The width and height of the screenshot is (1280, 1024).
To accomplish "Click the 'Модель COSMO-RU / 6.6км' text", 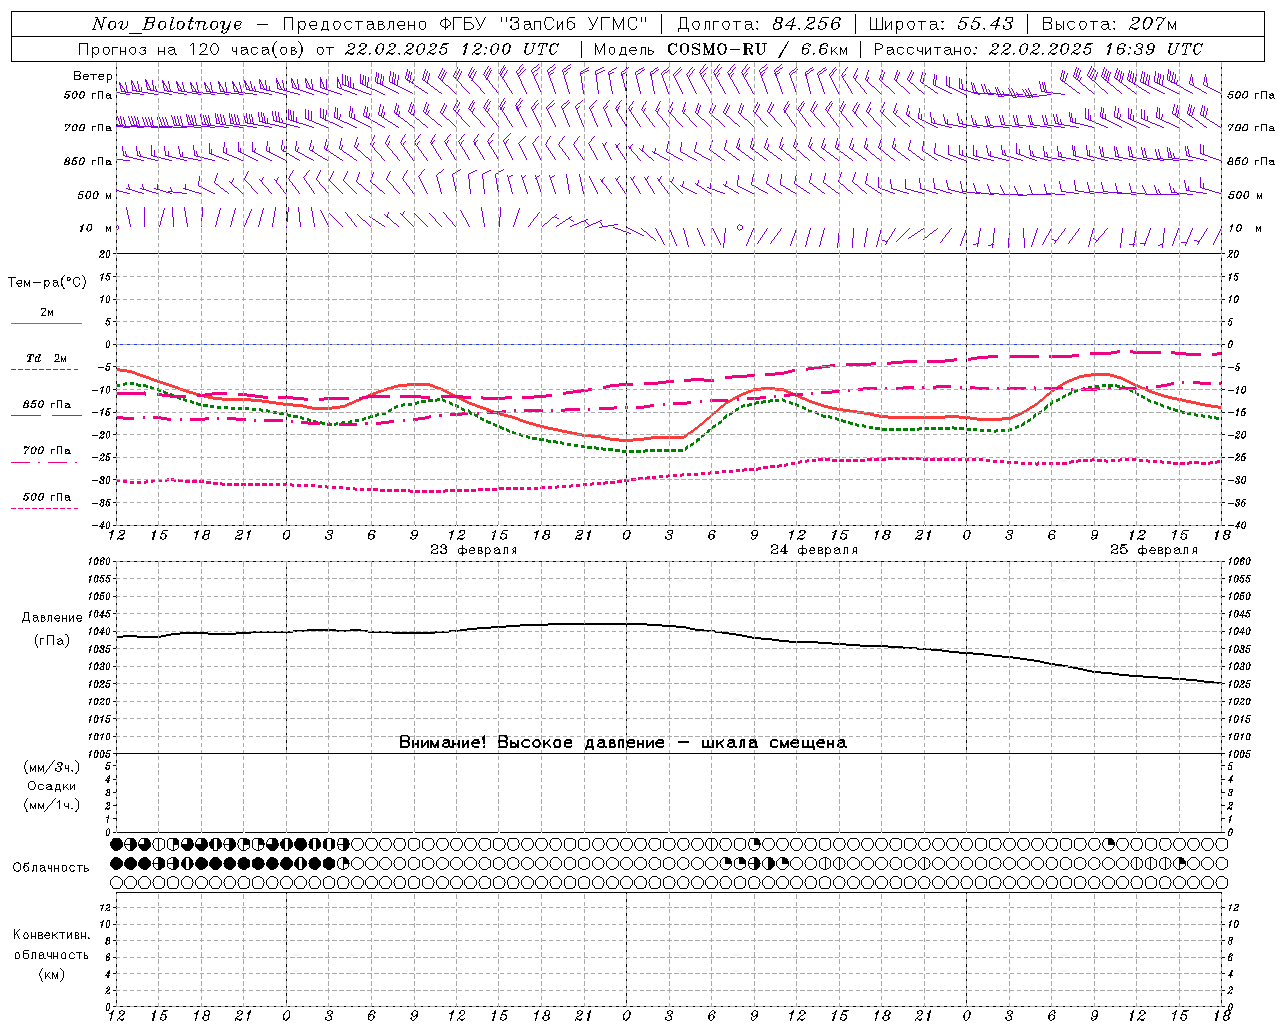I will tap(721, 49).
